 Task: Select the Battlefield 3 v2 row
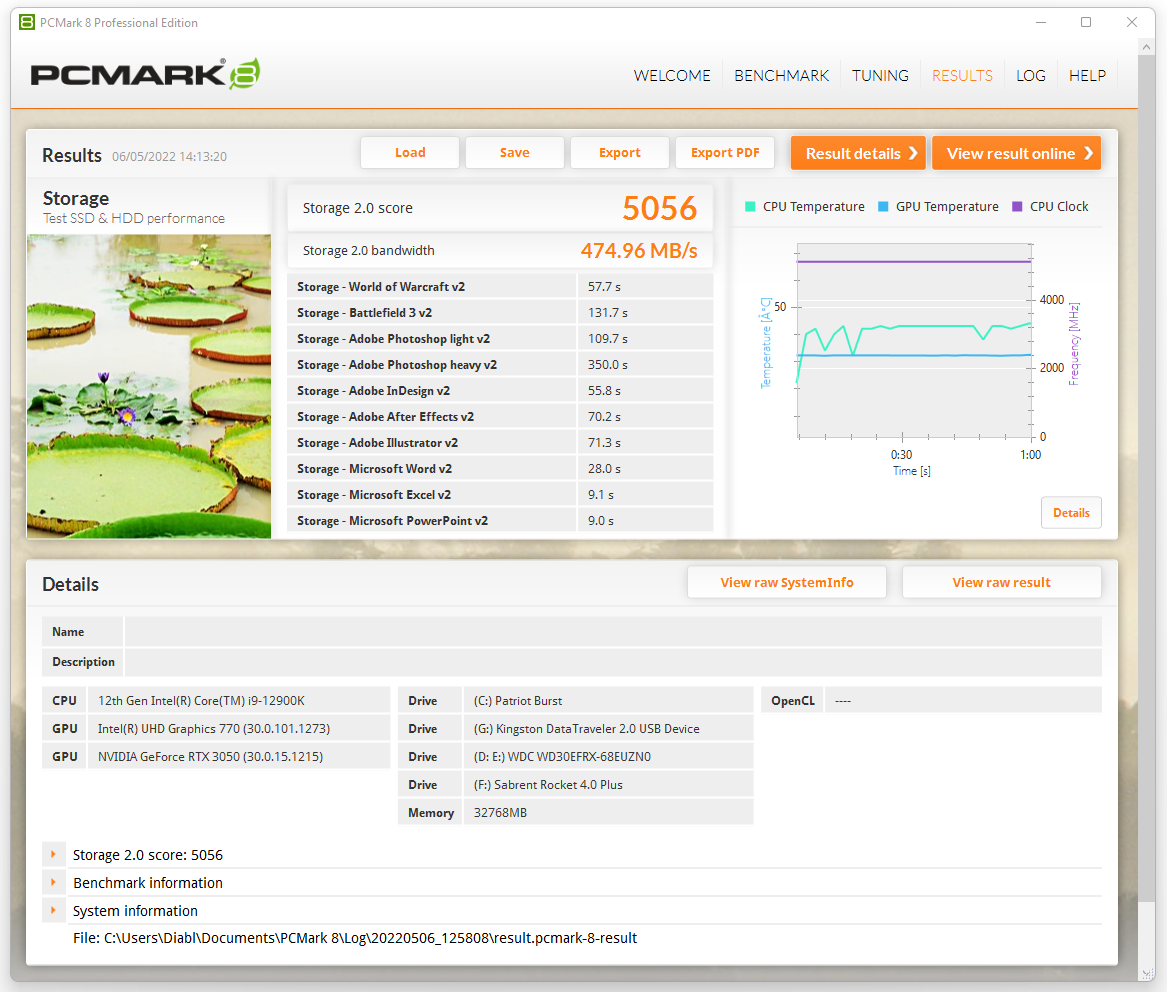coord(500,313)
